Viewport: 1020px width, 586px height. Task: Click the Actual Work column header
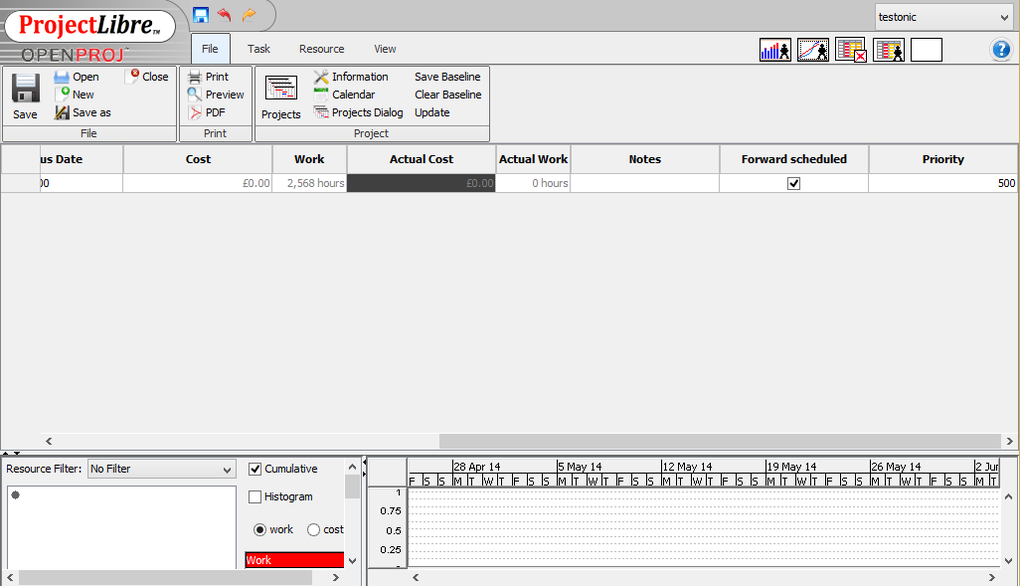533,159
